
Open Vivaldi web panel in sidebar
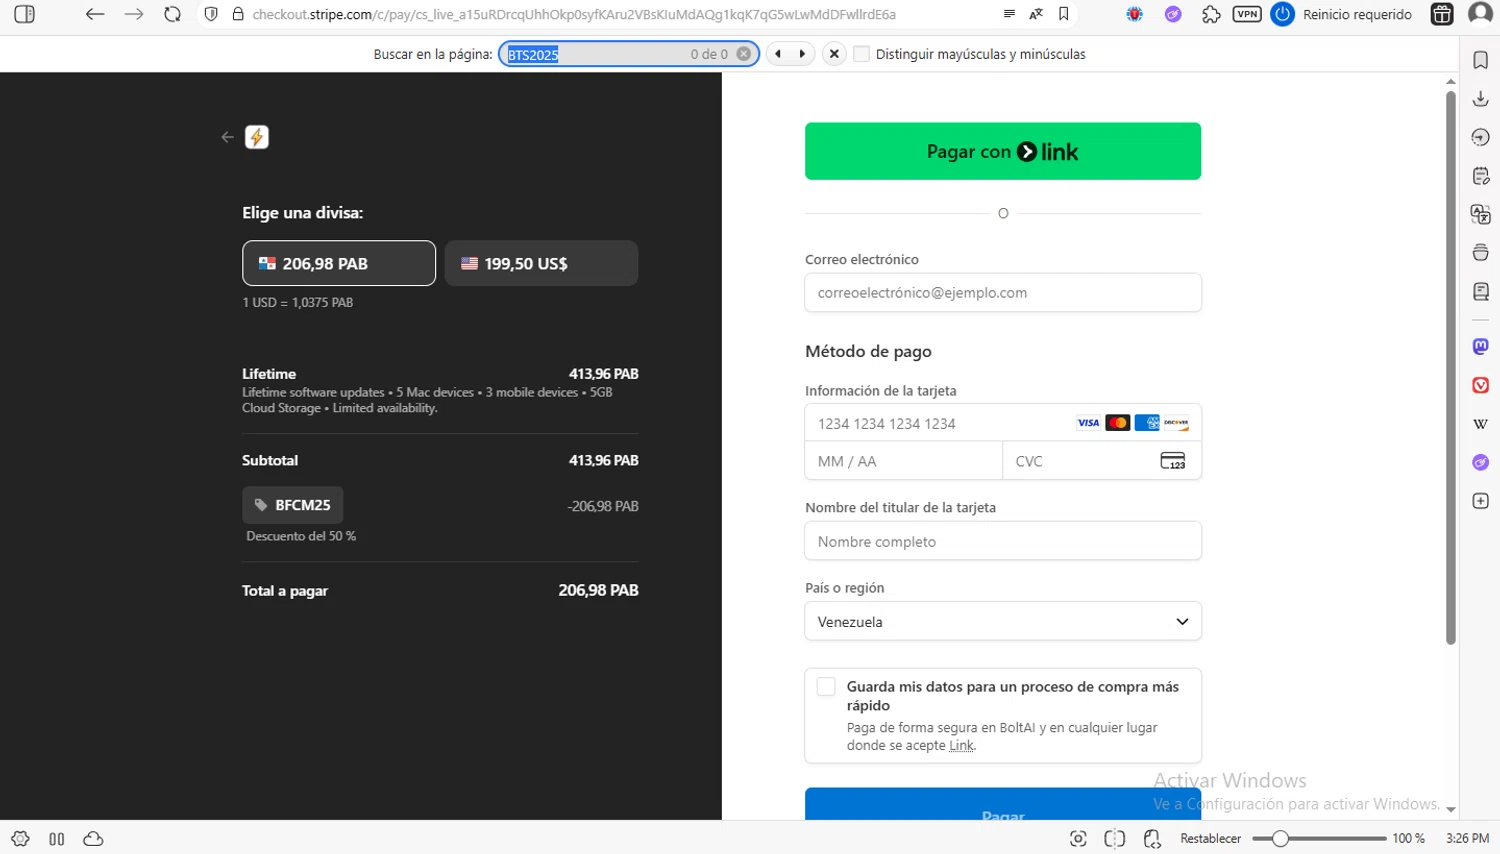1481,385
